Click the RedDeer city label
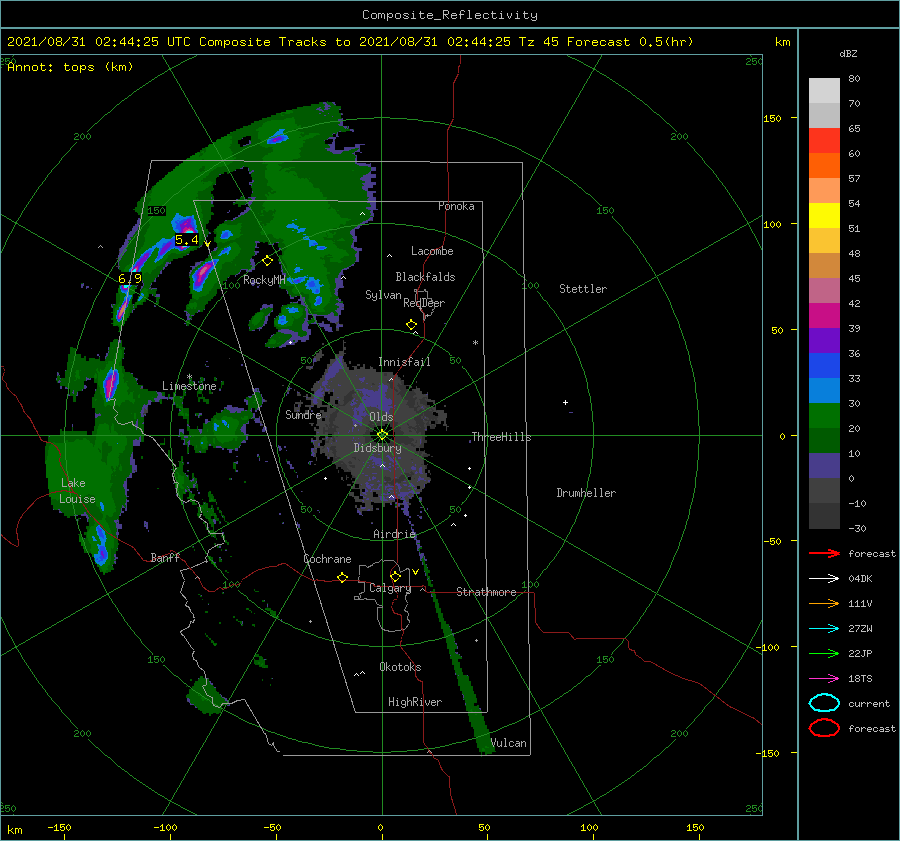Screen dimensions: 900x841 pyautogui.click(x=424, y=303)
